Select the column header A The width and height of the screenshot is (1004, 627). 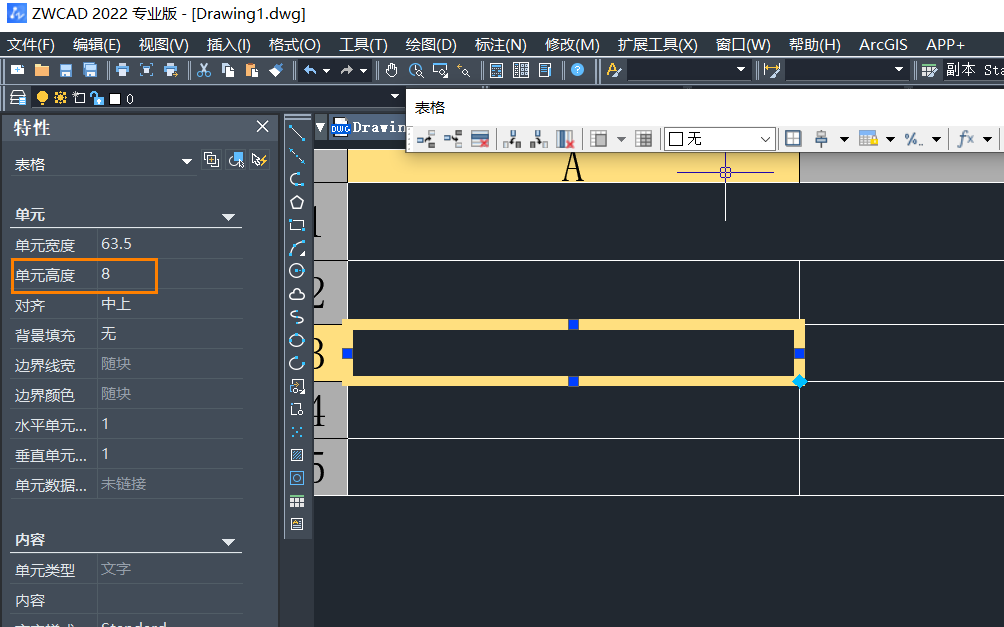(x=573, y=167)
